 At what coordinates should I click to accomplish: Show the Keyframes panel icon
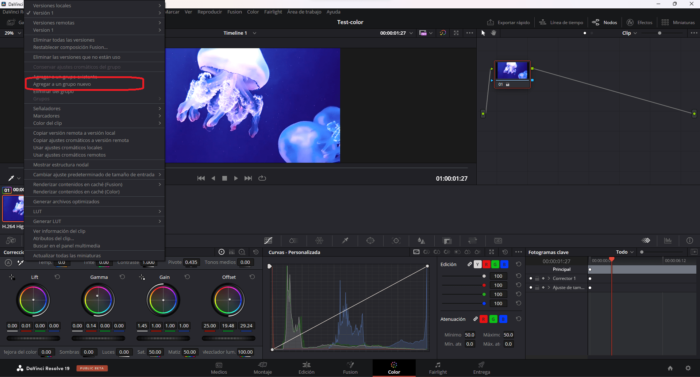pos(646,240)
